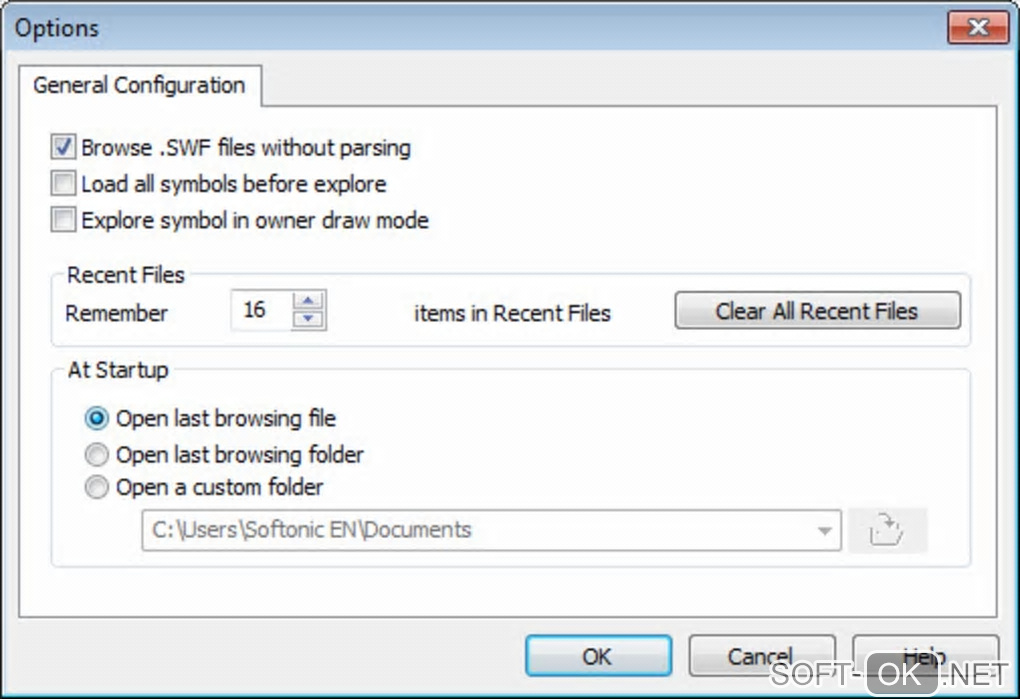Choose Open last browsing folder option

(98, 455)
